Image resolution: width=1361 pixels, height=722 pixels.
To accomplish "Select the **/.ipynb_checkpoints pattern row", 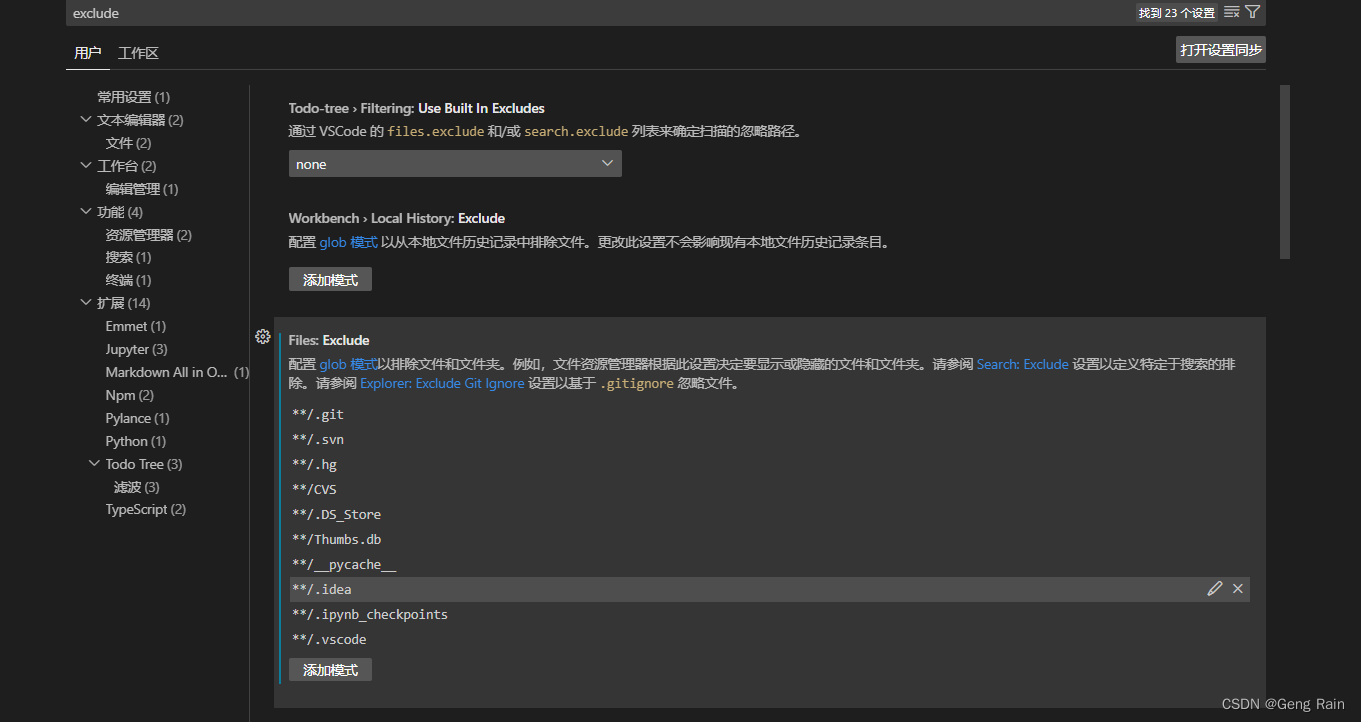I will point(770,614).
